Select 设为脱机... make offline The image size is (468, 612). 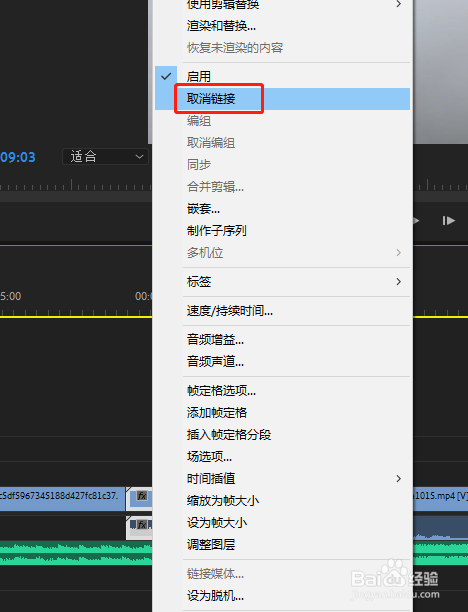(x=283, y=596)
